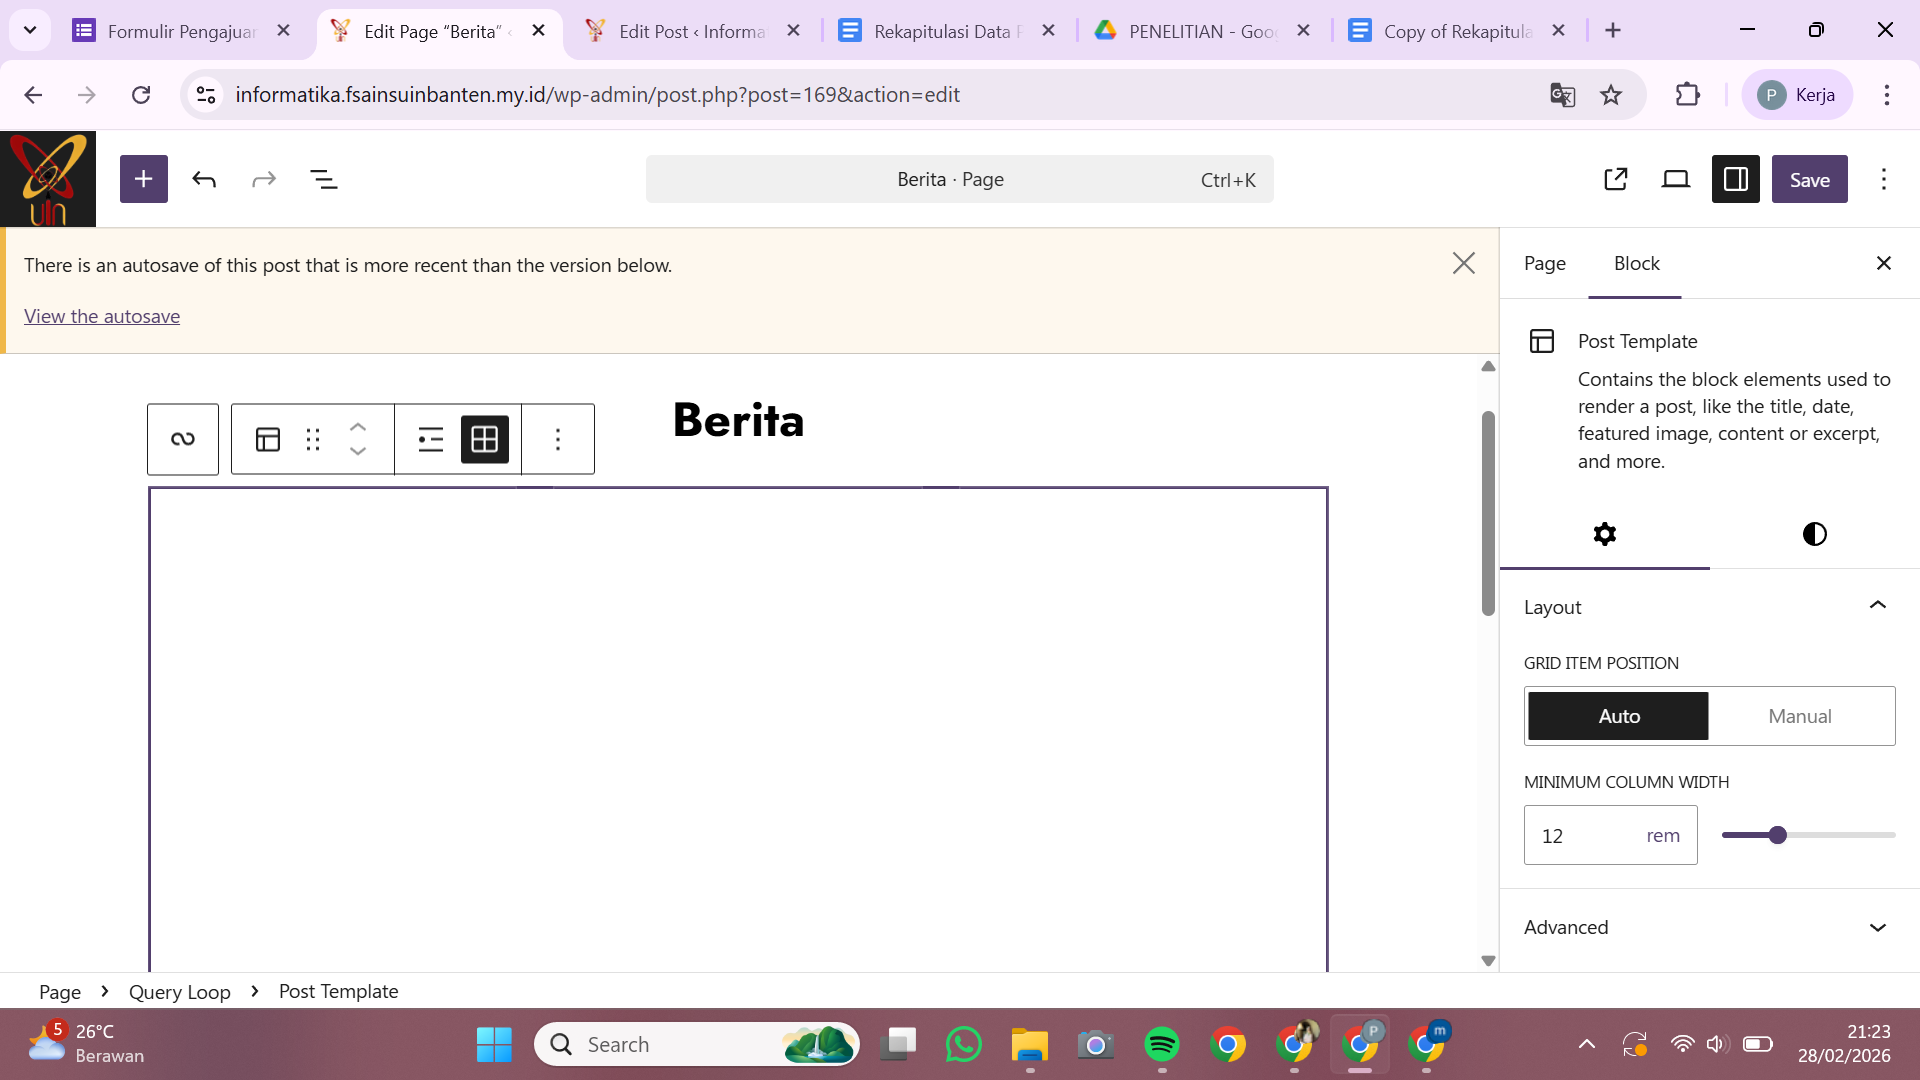Image resolution: width=1920 pixels, height=1080 pixels.
Task: Open block options vertical dots menu
Action: click(558, 439)
